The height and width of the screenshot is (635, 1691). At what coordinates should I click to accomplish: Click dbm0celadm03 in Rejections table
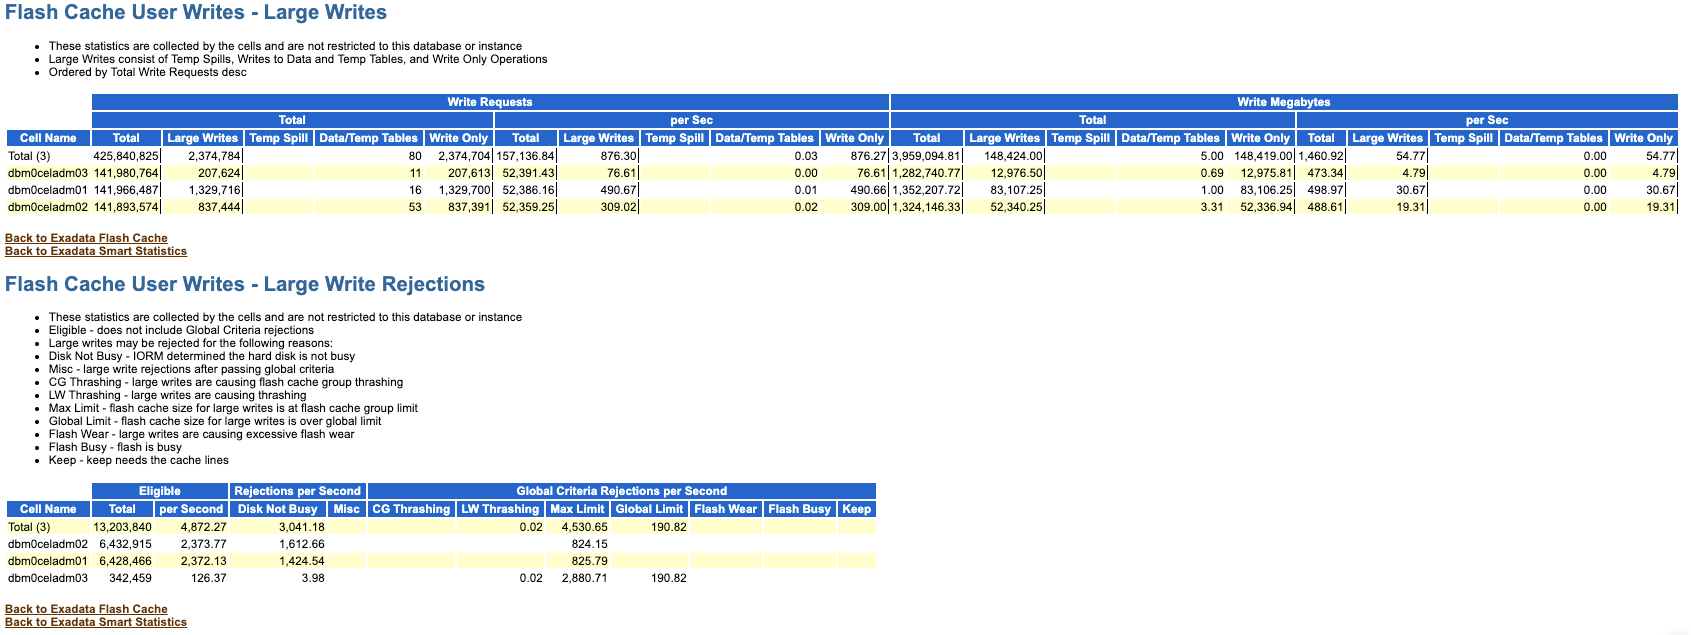48,578
